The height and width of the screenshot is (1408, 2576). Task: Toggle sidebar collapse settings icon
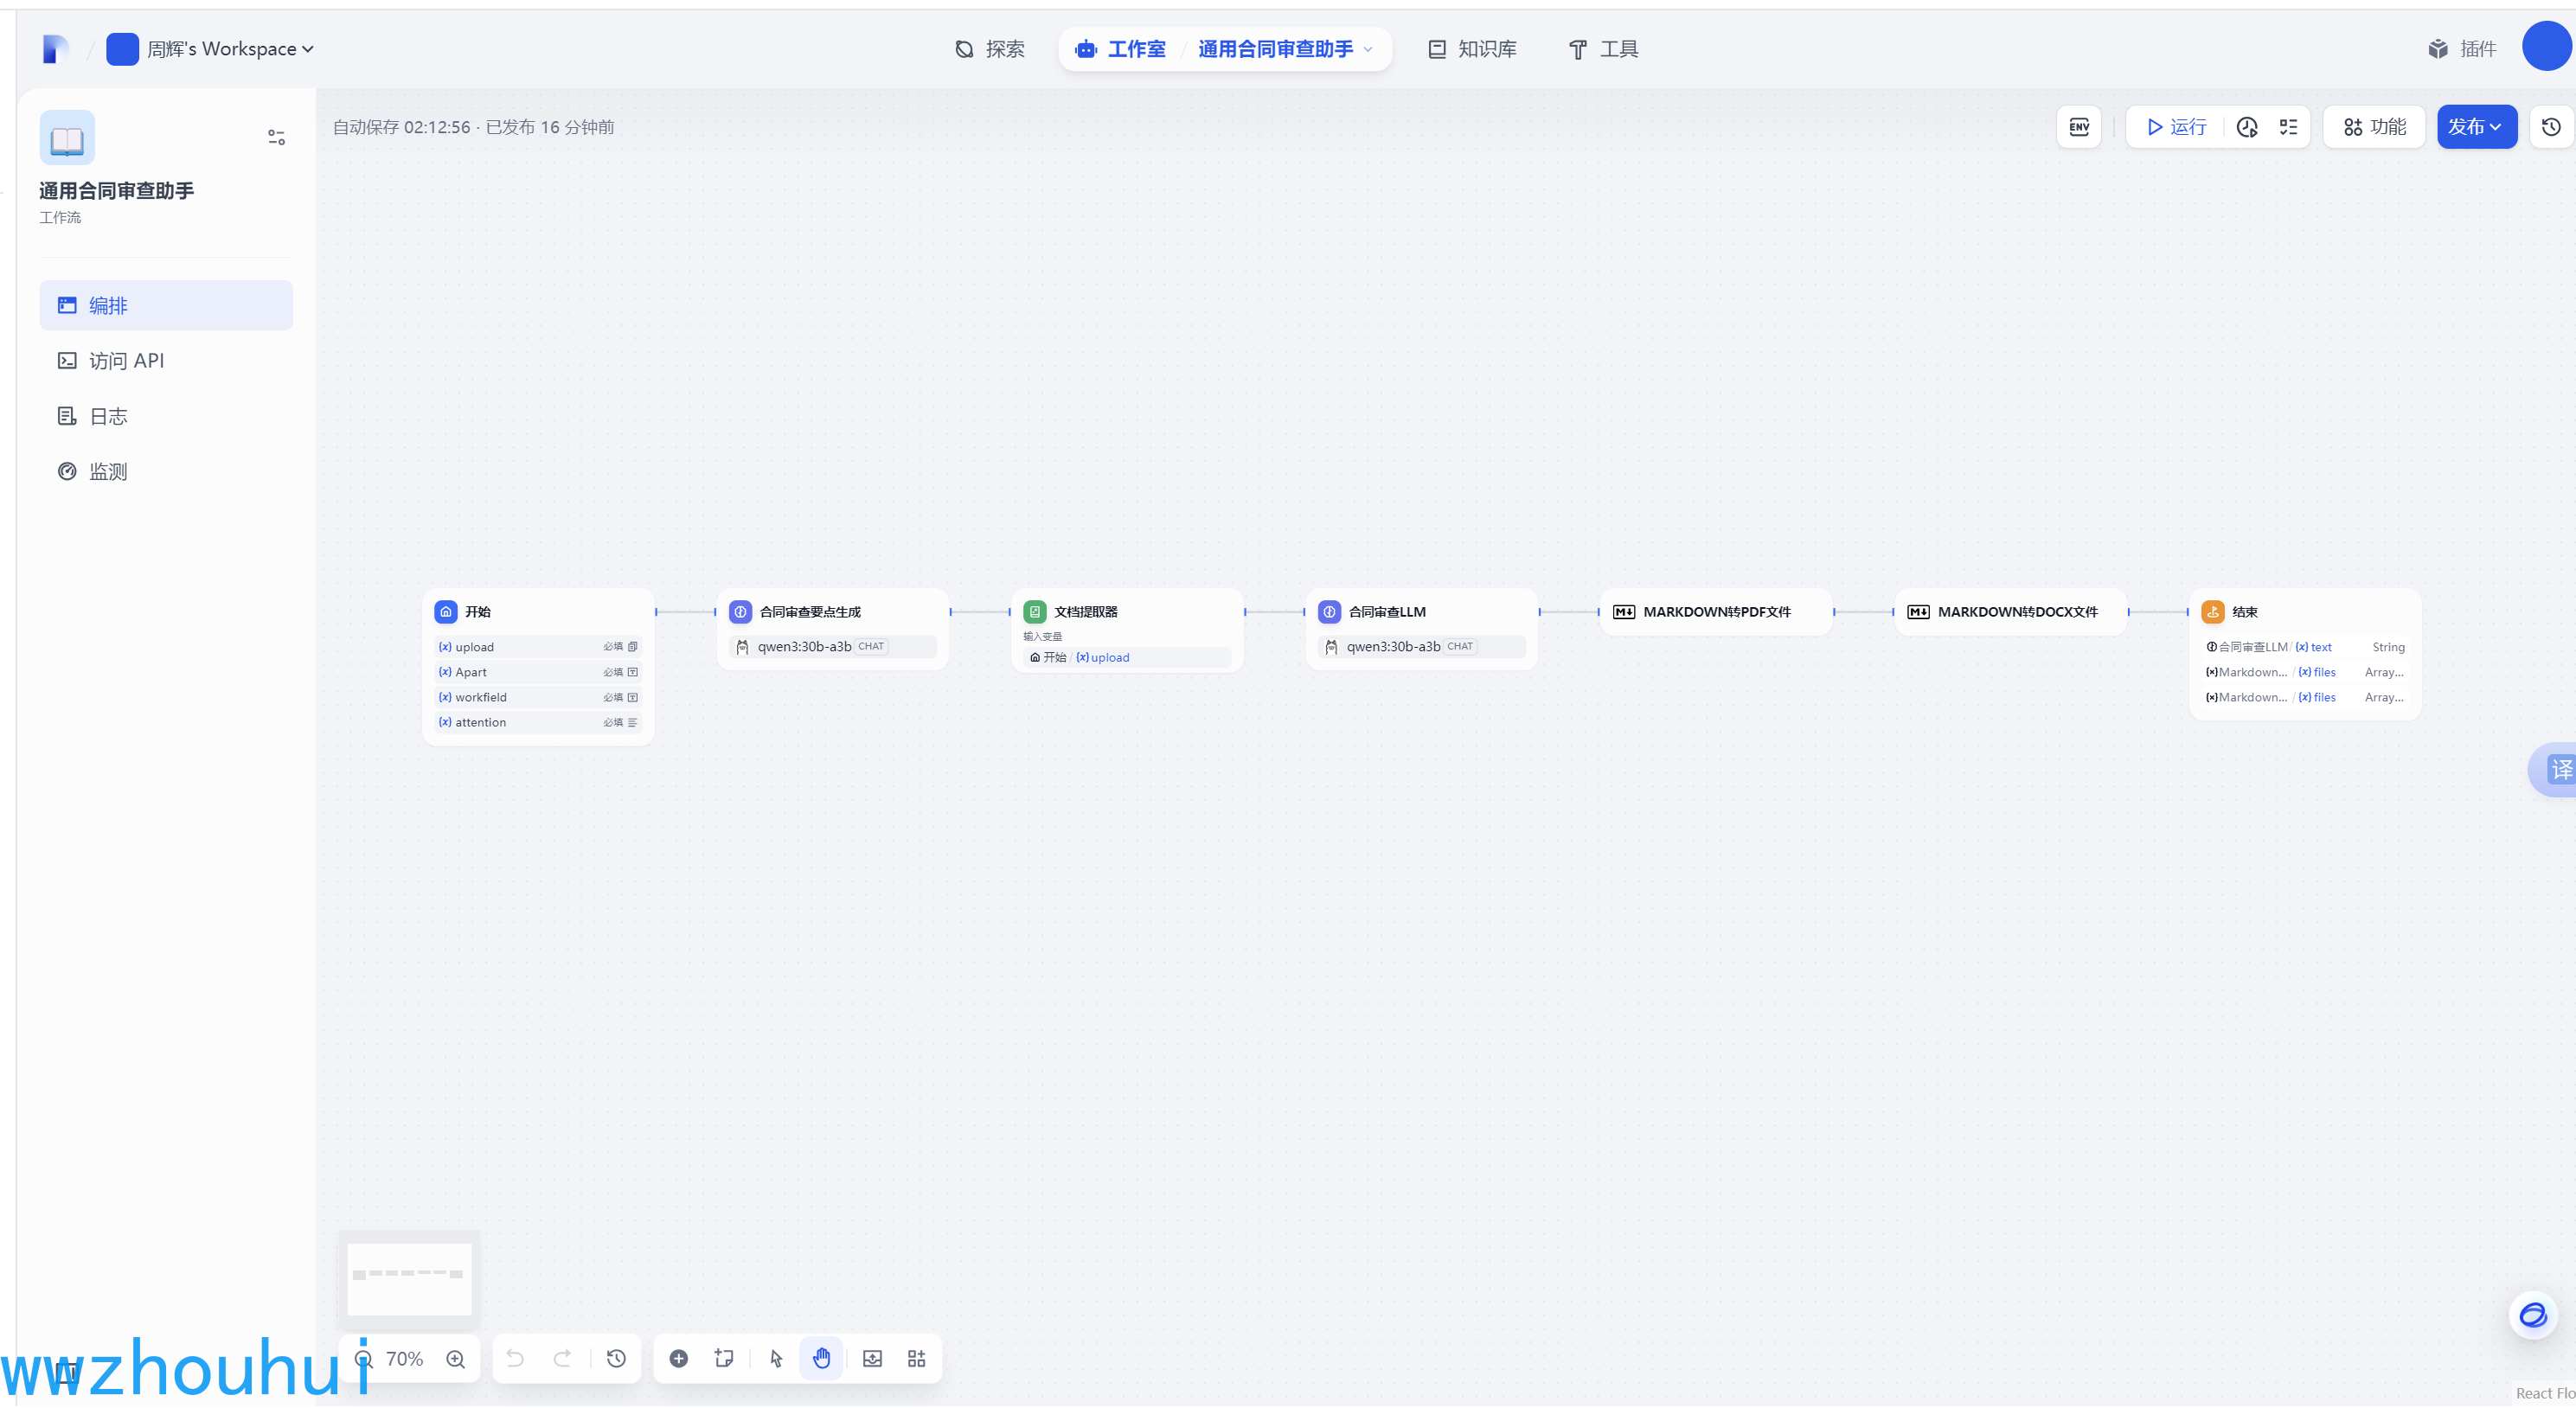click(276, 137)
